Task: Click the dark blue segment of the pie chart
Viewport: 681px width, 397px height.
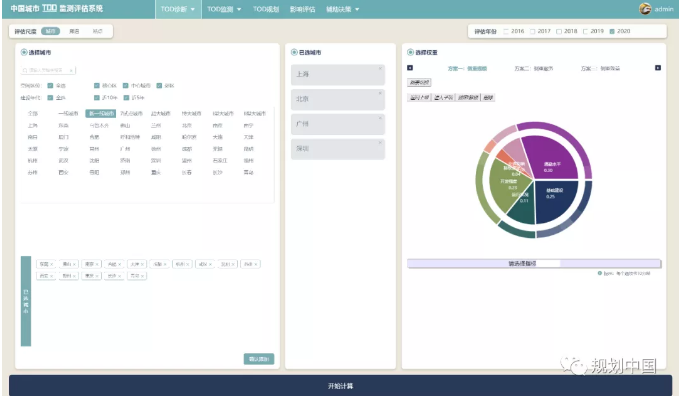Action: [x=555, y=200]
